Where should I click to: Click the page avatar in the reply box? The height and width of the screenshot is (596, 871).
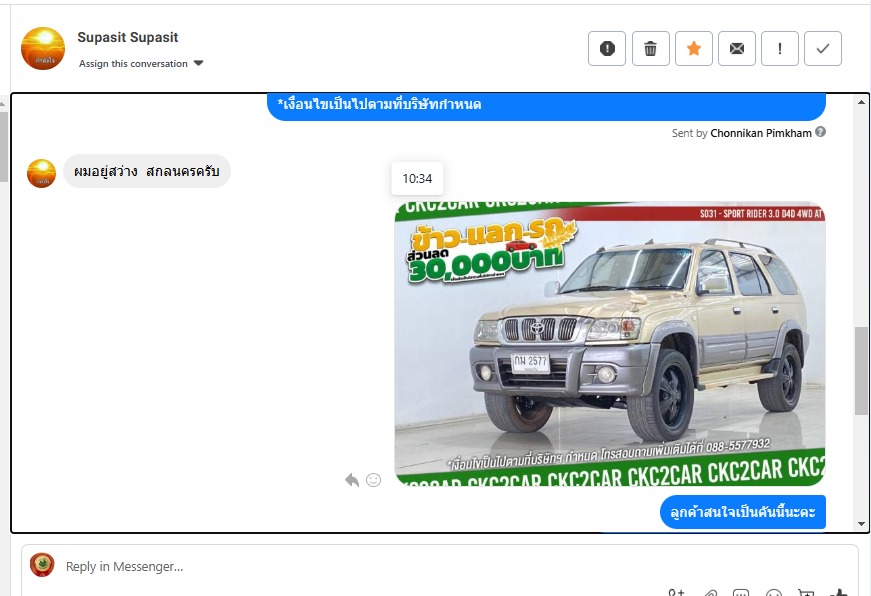(x=42, y=565)
